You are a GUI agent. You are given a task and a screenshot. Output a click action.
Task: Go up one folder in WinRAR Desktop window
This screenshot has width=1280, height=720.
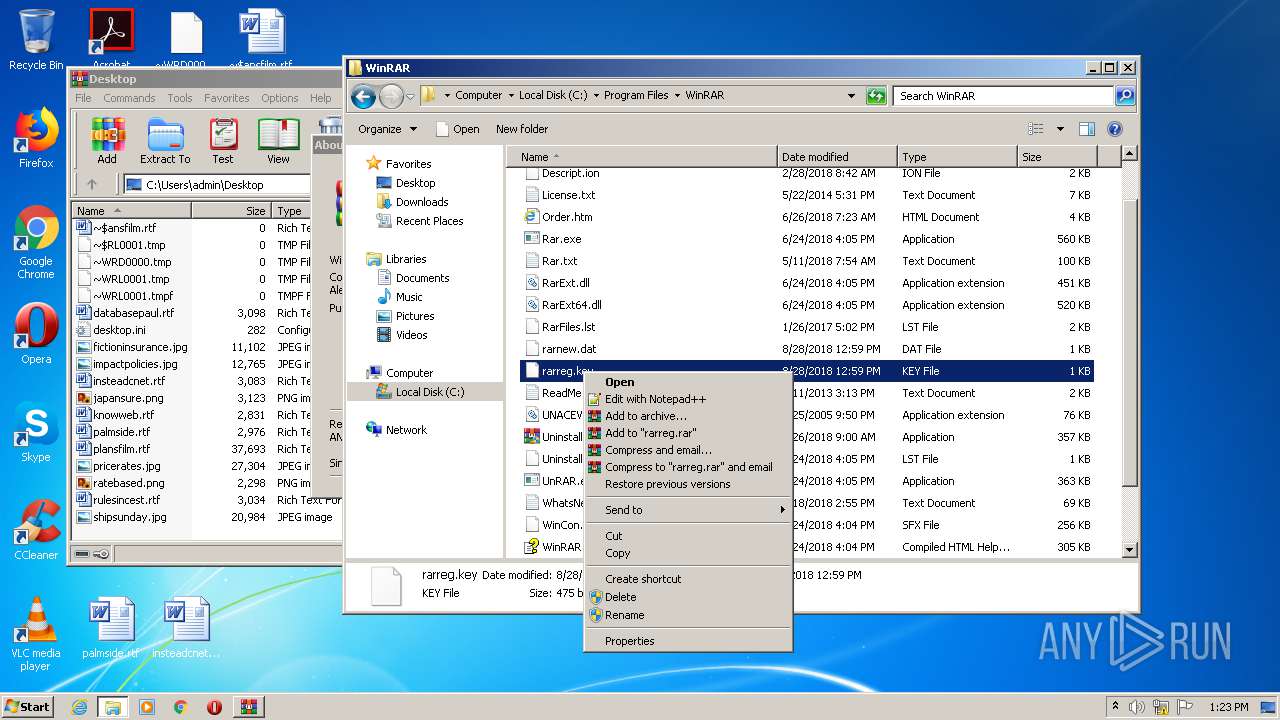[x=92, y=184]
